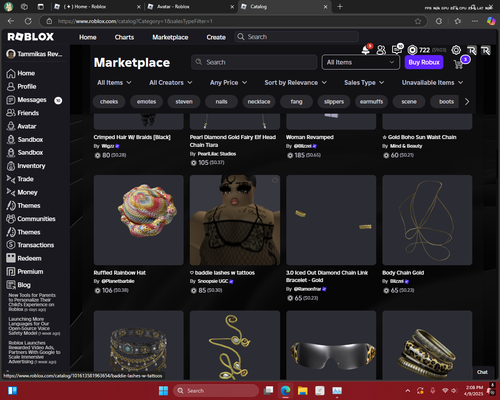Open the settings gear icon
The width and height of the screenshot is (500, 400).
tap(456, 50)
